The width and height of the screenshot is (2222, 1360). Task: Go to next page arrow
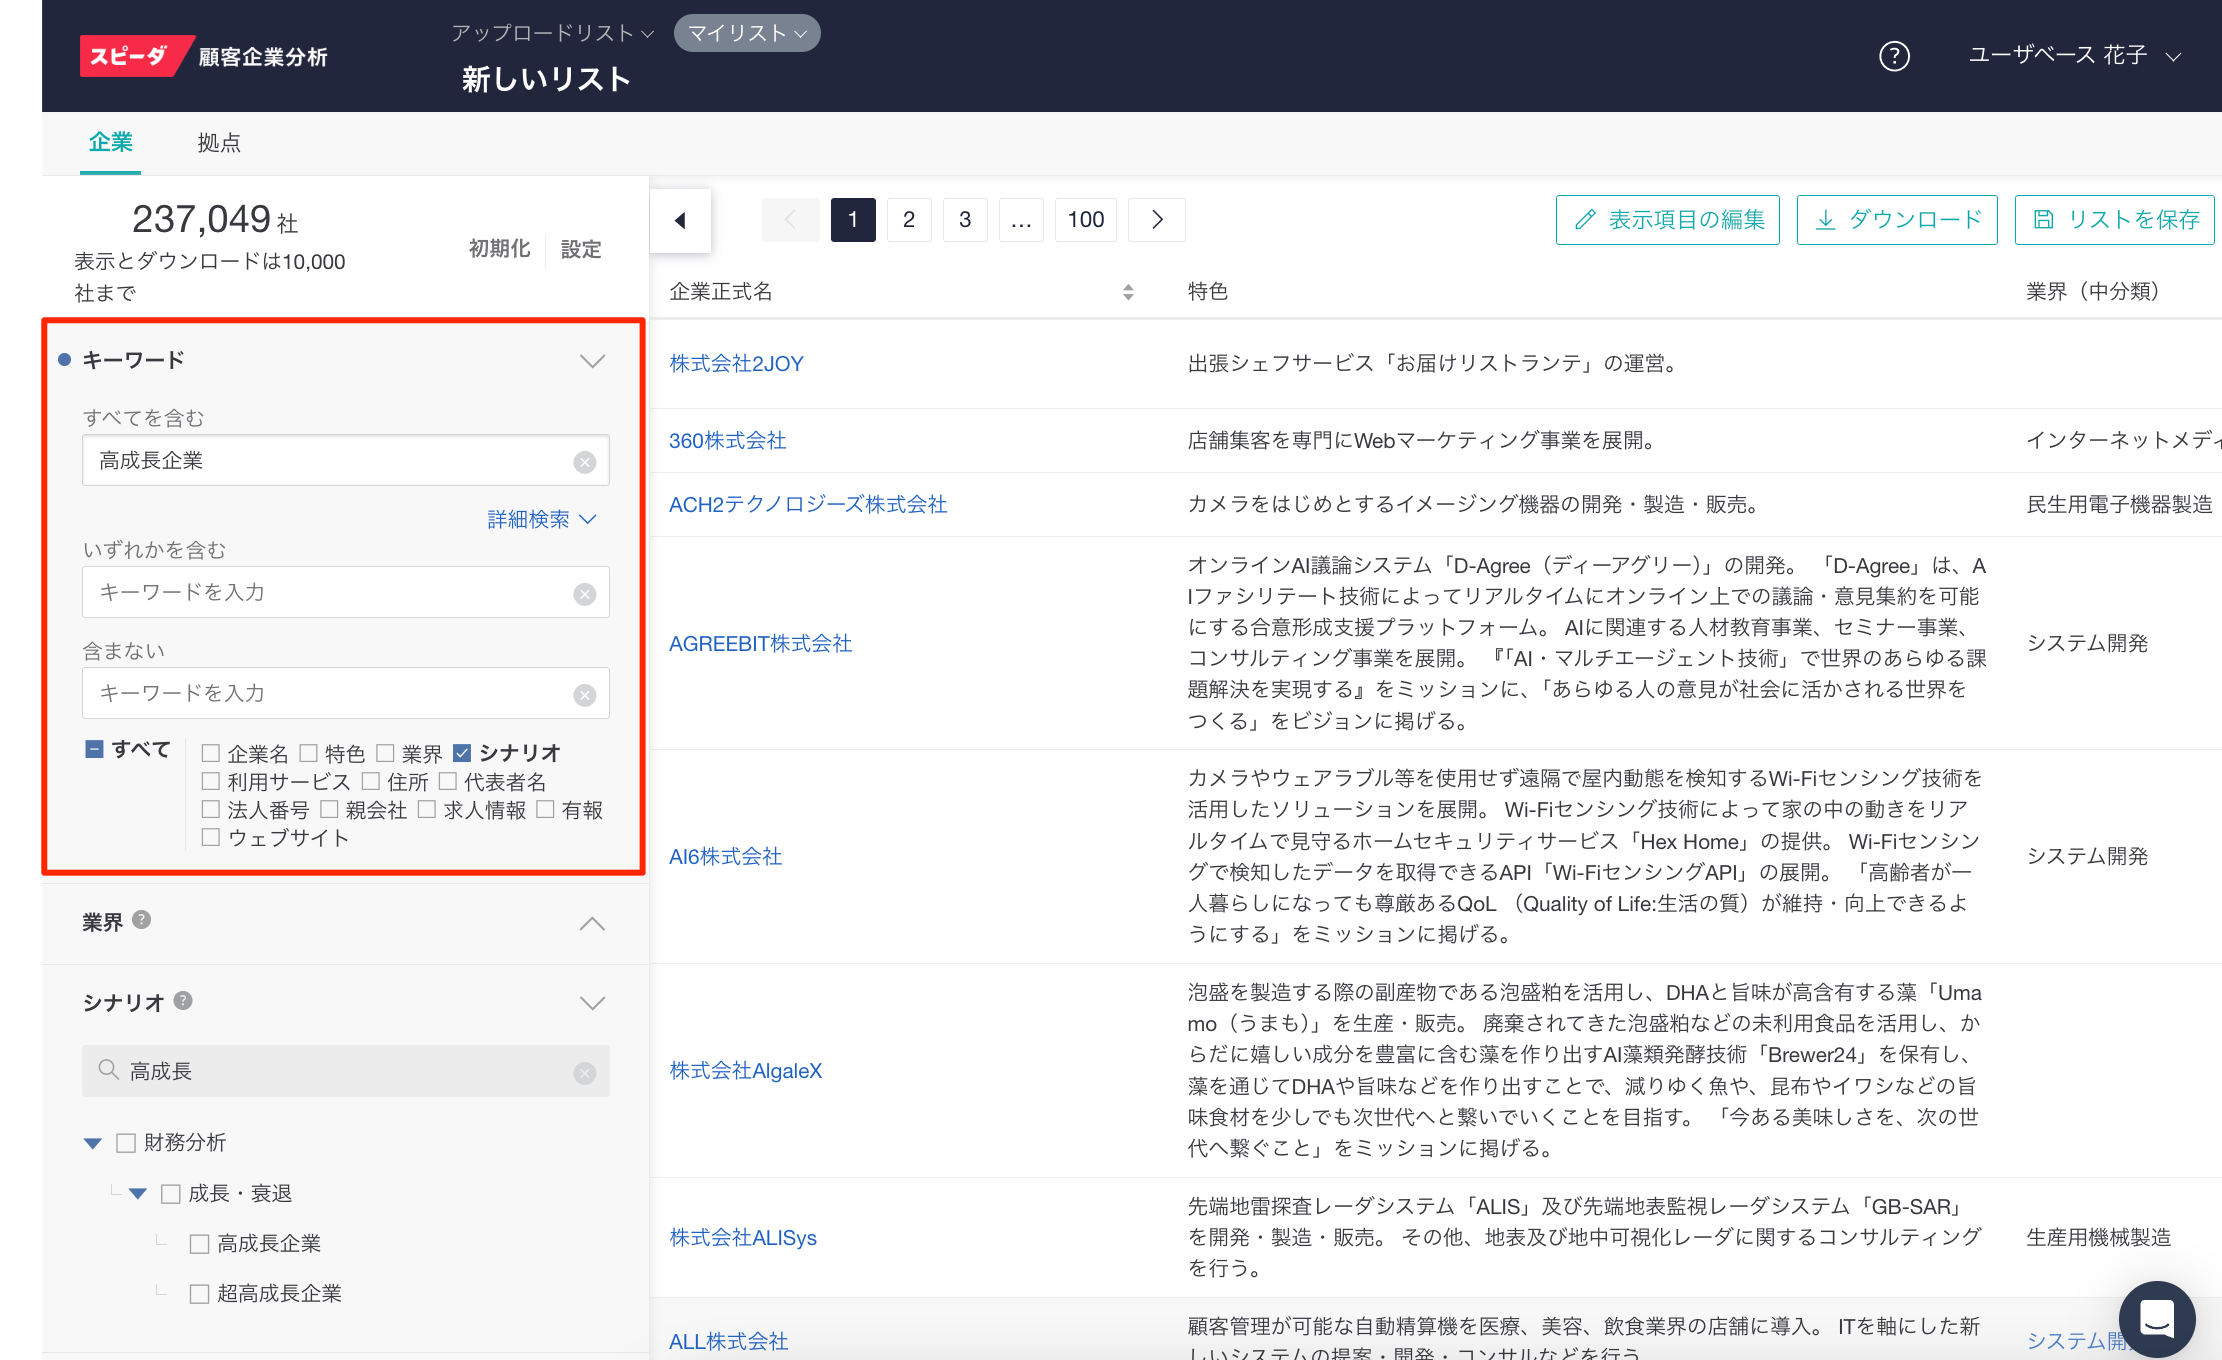click(1157, 220)
